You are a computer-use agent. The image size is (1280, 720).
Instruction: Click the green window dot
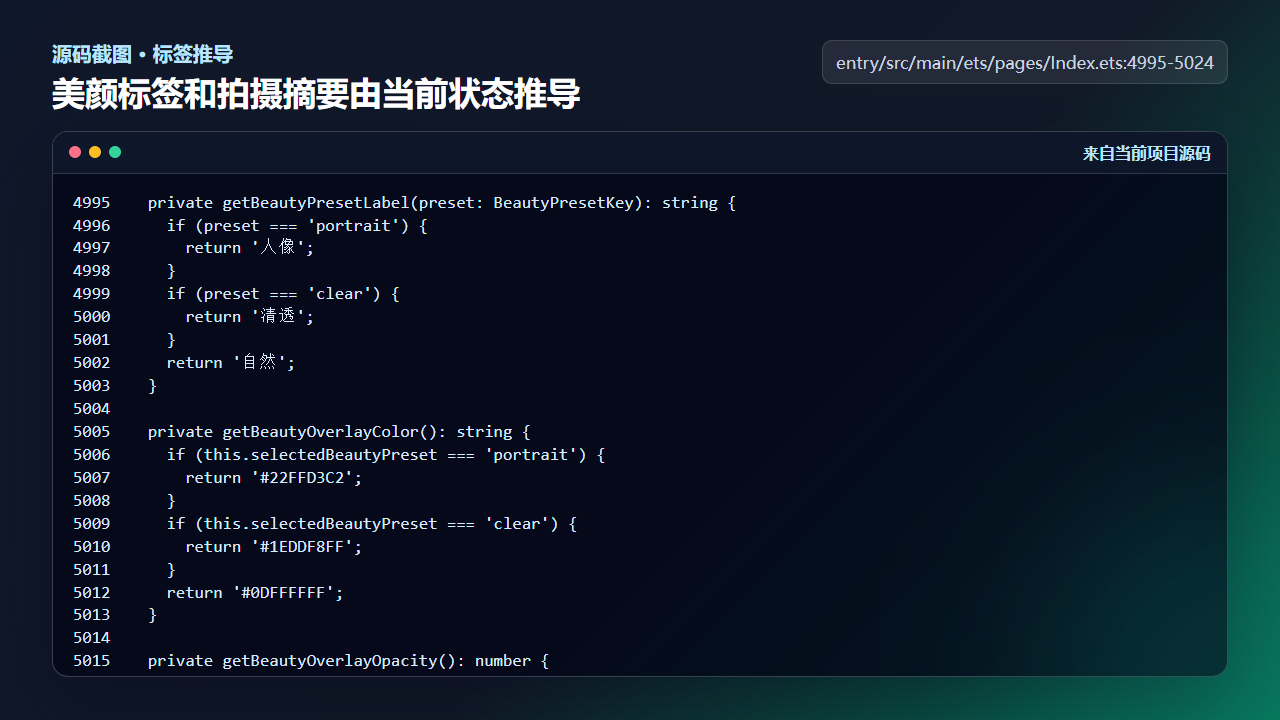[115, 152]
